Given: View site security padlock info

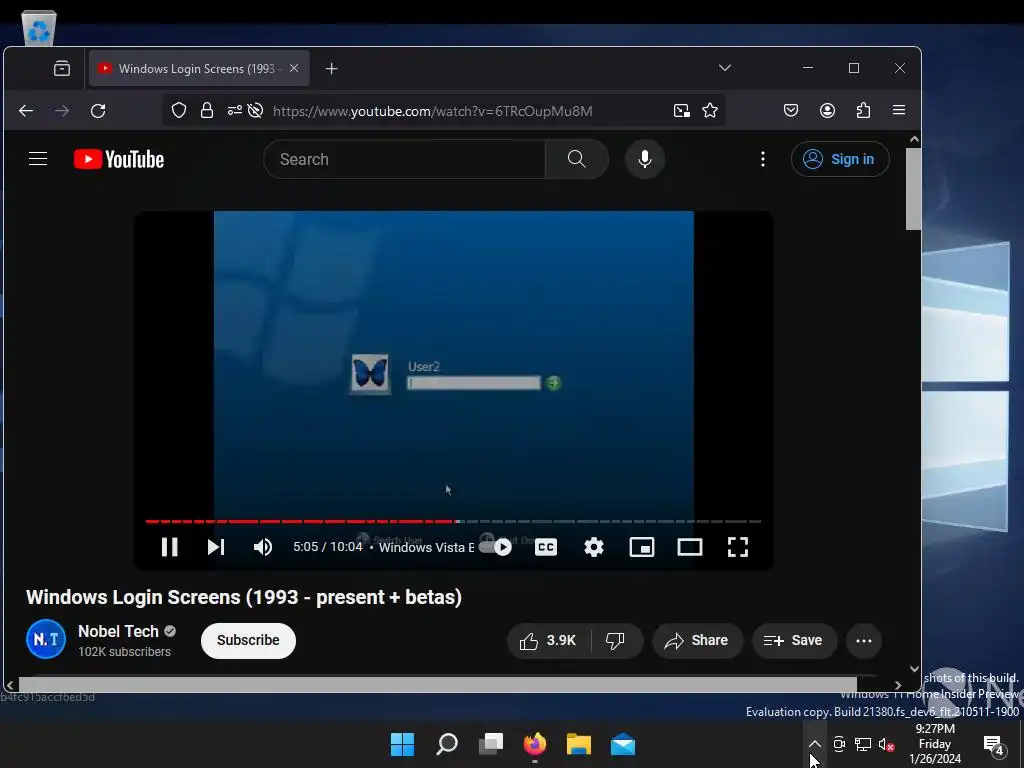Looking at the screenshot, I should click(207, 110).
